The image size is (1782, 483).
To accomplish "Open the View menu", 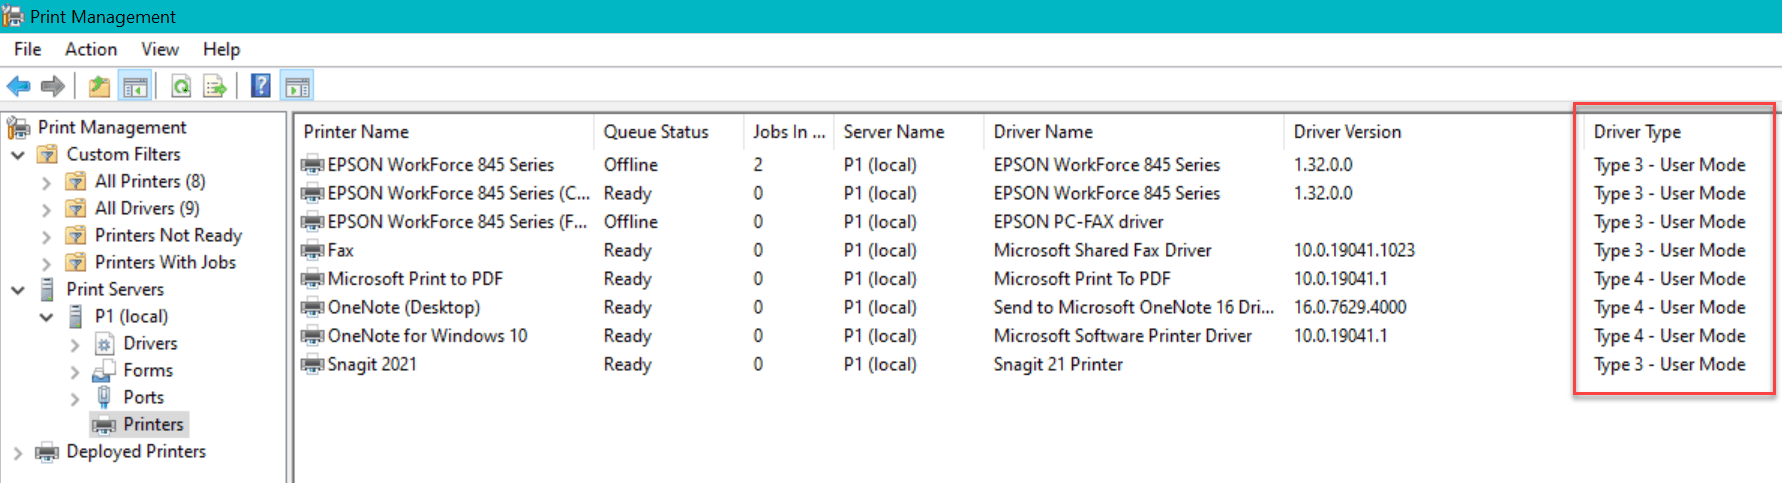I will point(160,49).
